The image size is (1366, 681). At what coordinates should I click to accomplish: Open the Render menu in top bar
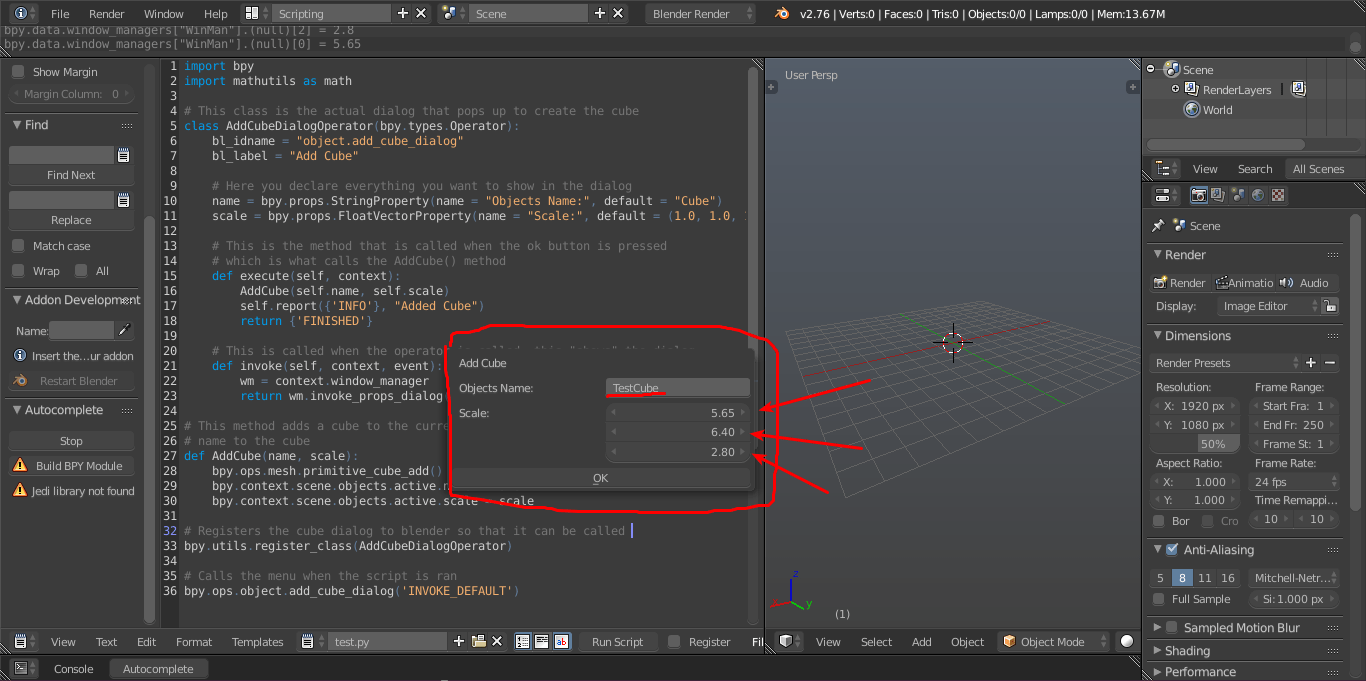click(107, 14)
